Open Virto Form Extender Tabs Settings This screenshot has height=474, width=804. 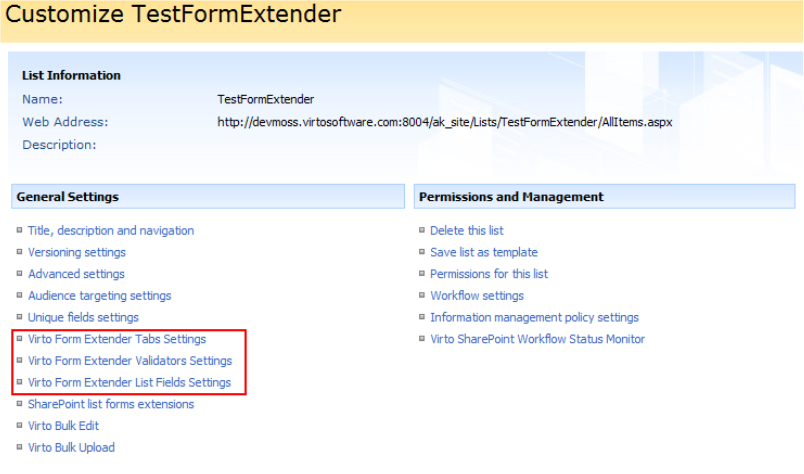click(117, 339)
